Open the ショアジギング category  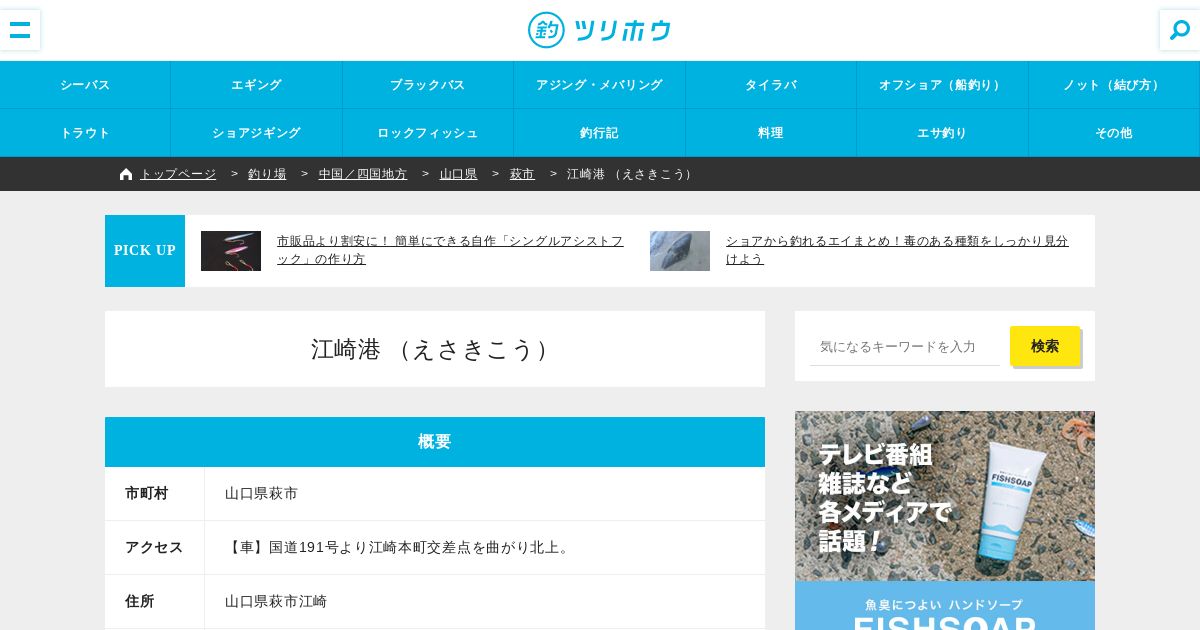[x=257, y=133]
